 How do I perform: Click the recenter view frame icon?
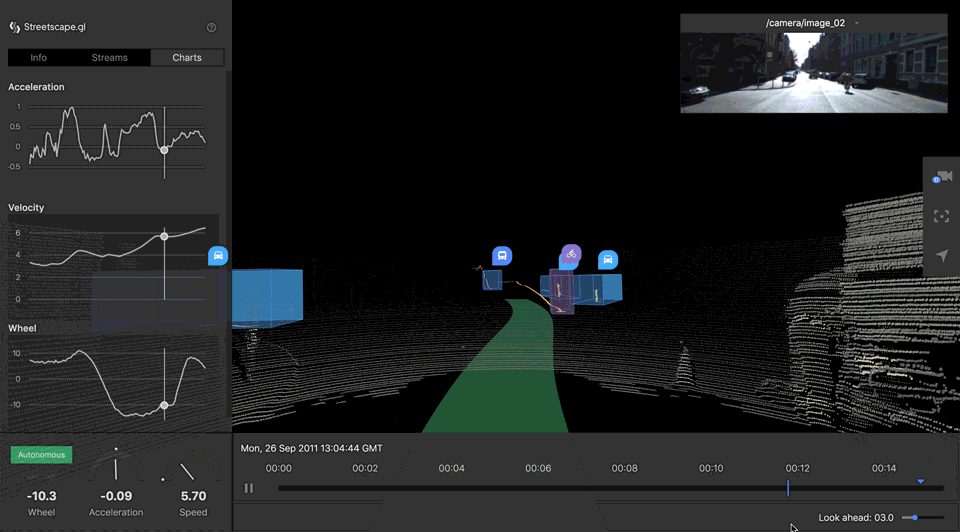942,216
